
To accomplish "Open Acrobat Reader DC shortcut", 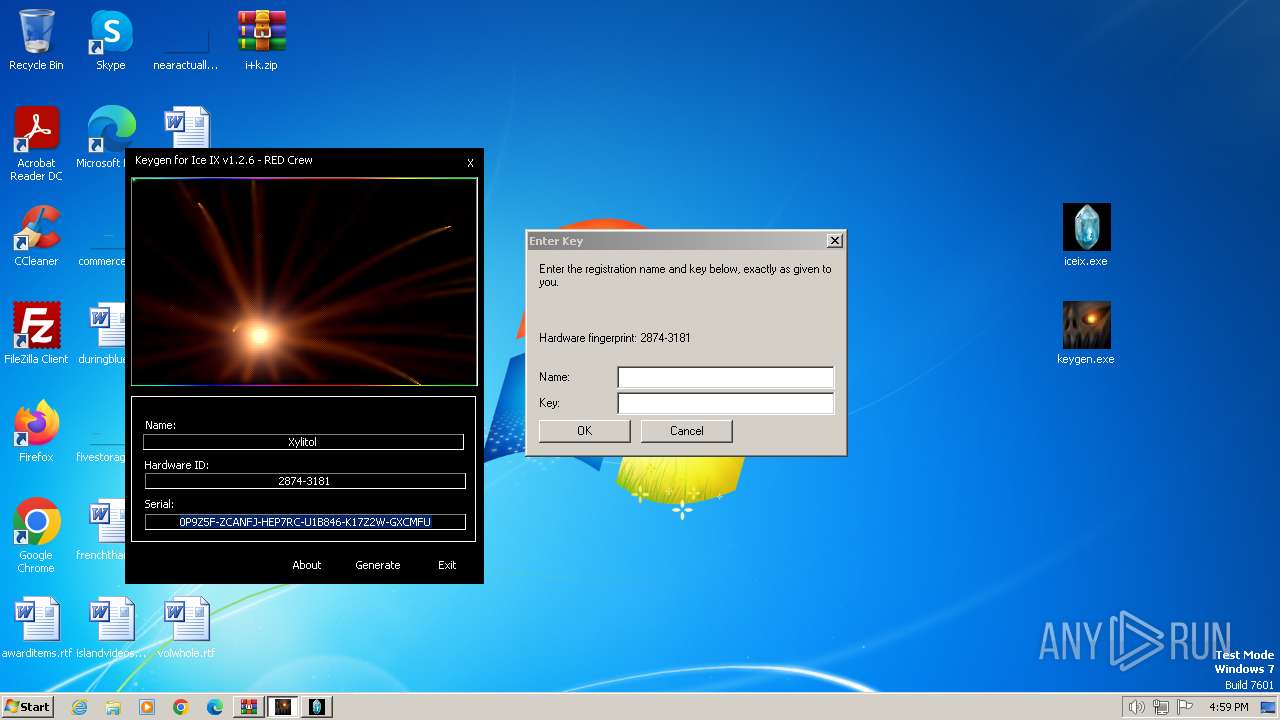I will click(36, 144).
